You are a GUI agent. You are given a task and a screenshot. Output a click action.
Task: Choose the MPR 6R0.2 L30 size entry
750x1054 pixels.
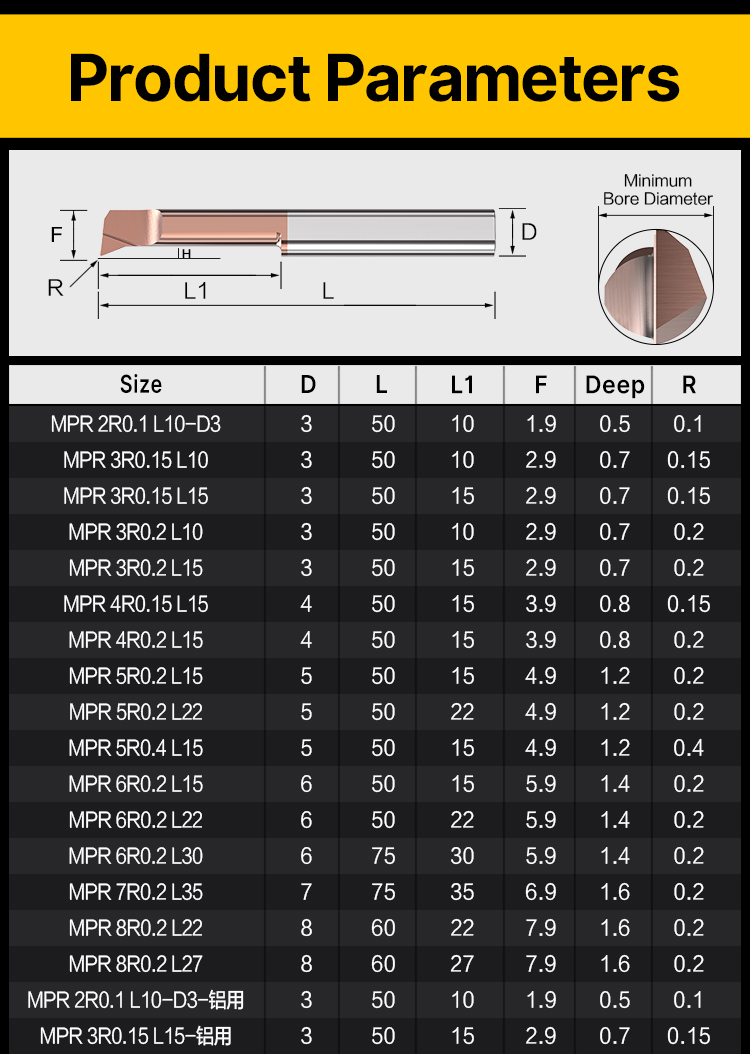[136, 856]
